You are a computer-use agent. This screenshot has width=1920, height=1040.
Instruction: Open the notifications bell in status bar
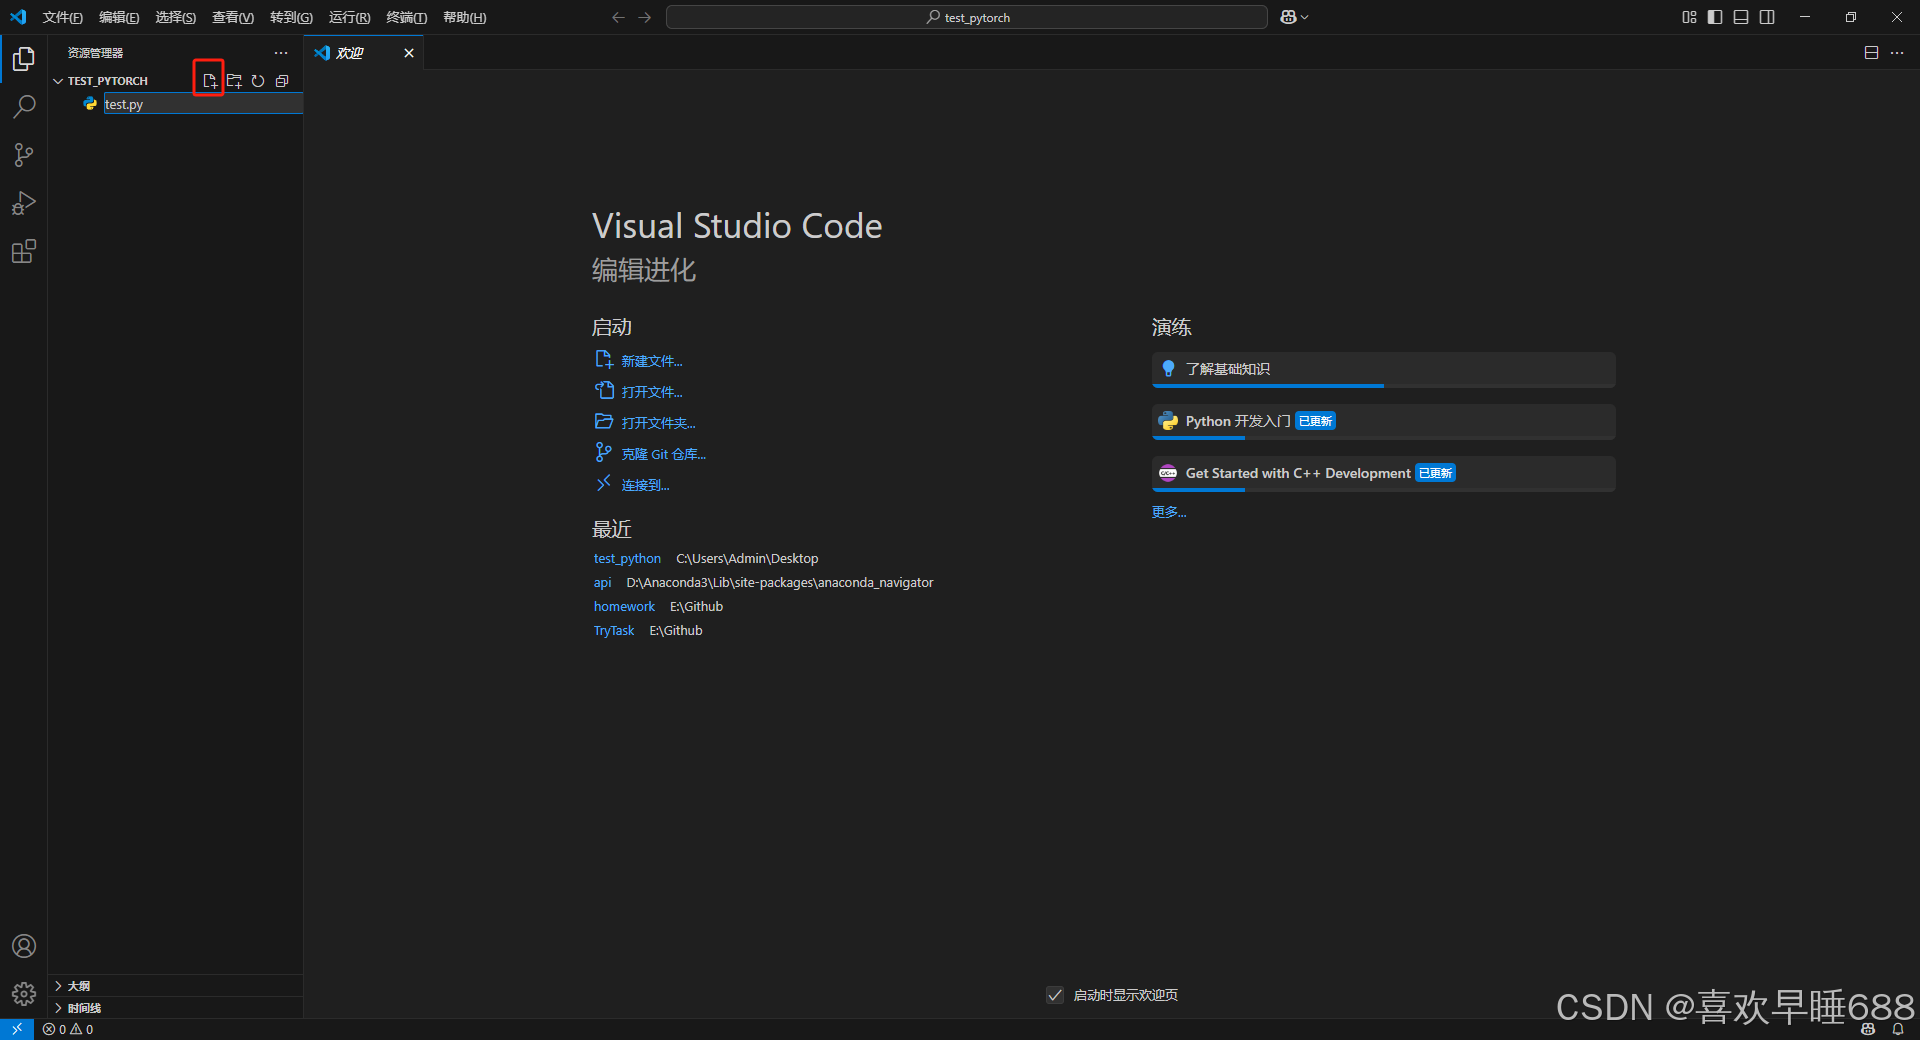coord(1899,1029)
